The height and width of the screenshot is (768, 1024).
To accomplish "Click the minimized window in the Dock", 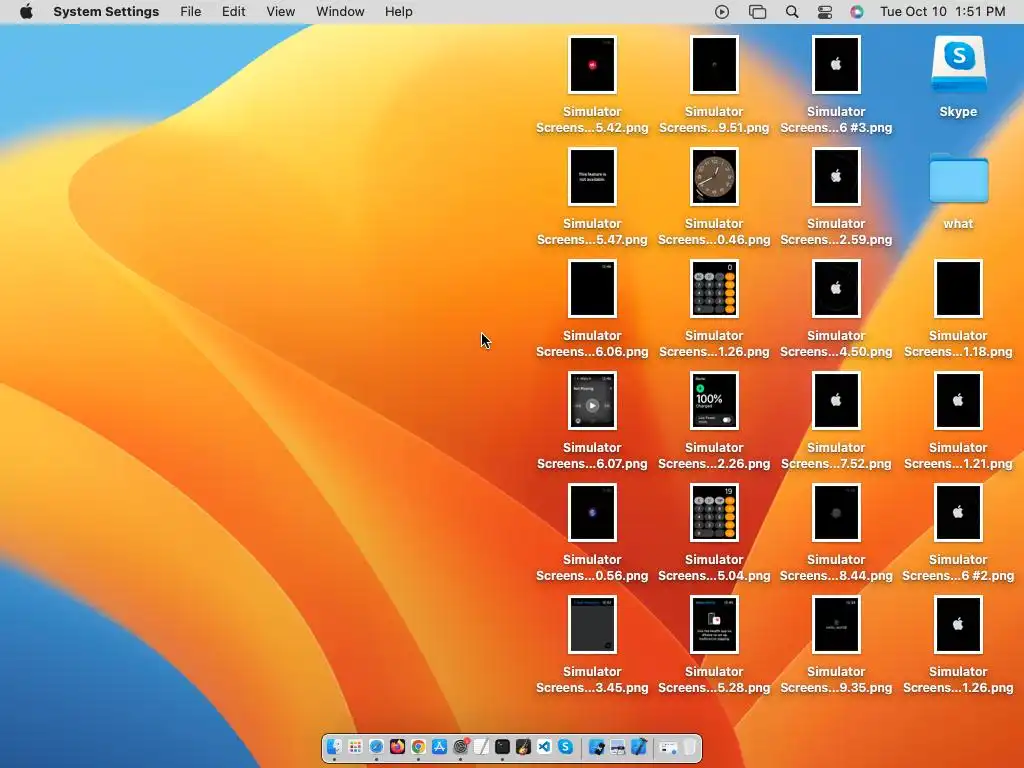I will [669, 746].
